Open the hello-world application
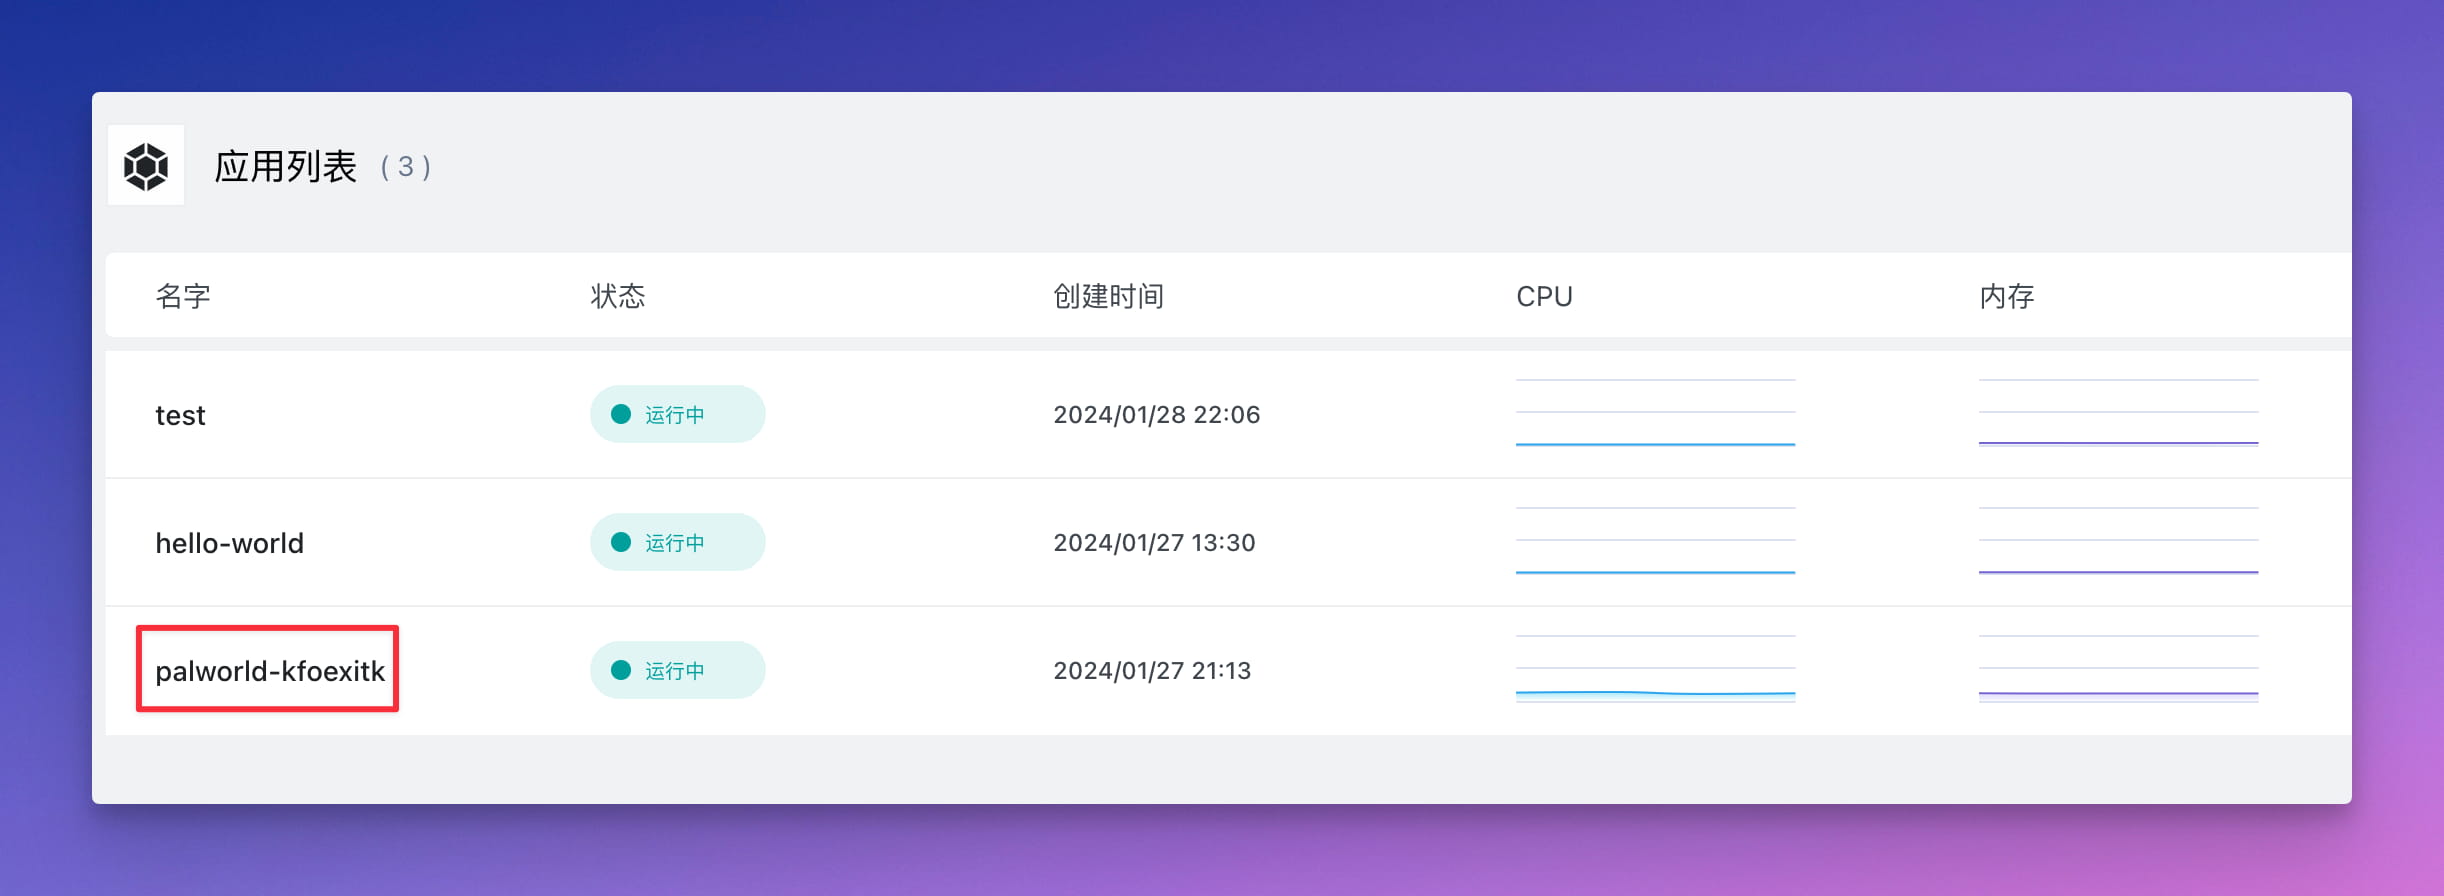This screenshot has width=2444, height=896. point(229,543)
